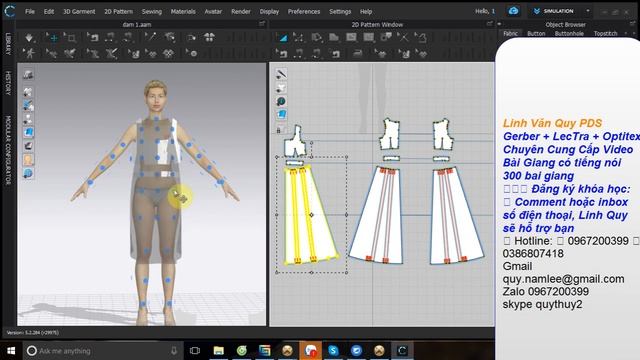Viewport: 640px width, 360px height.
Task: Select the blue Edit Pattern tool in 2D toolbar
Action: (283, 38)
